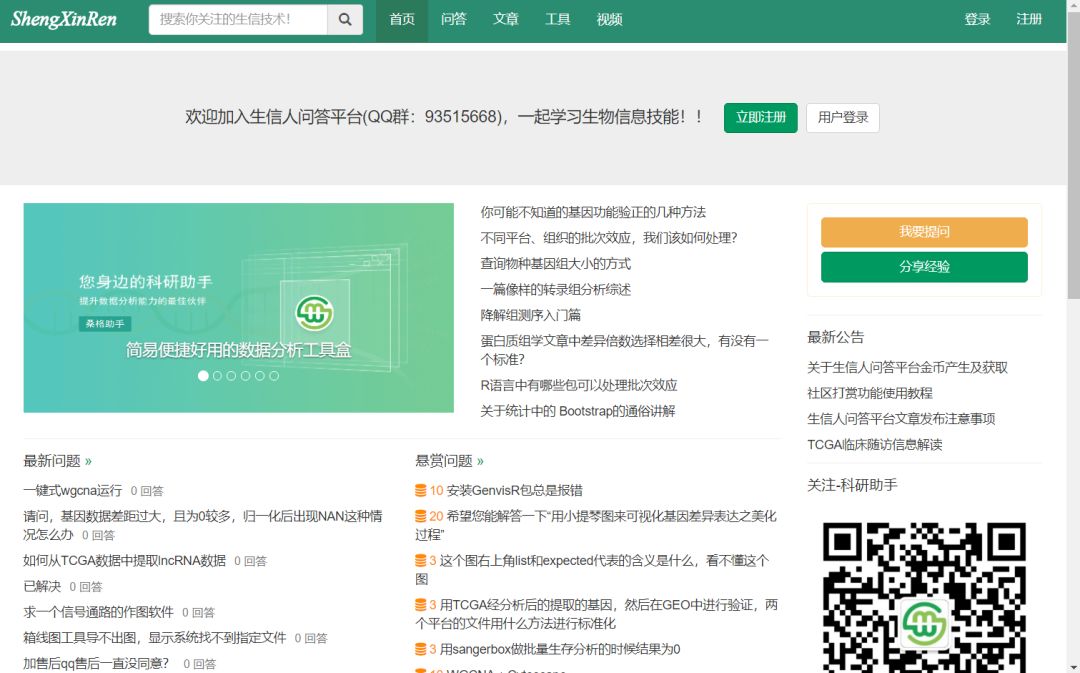Click the search input field
The width and height of the screenshot is (1080, 673).
238,19
